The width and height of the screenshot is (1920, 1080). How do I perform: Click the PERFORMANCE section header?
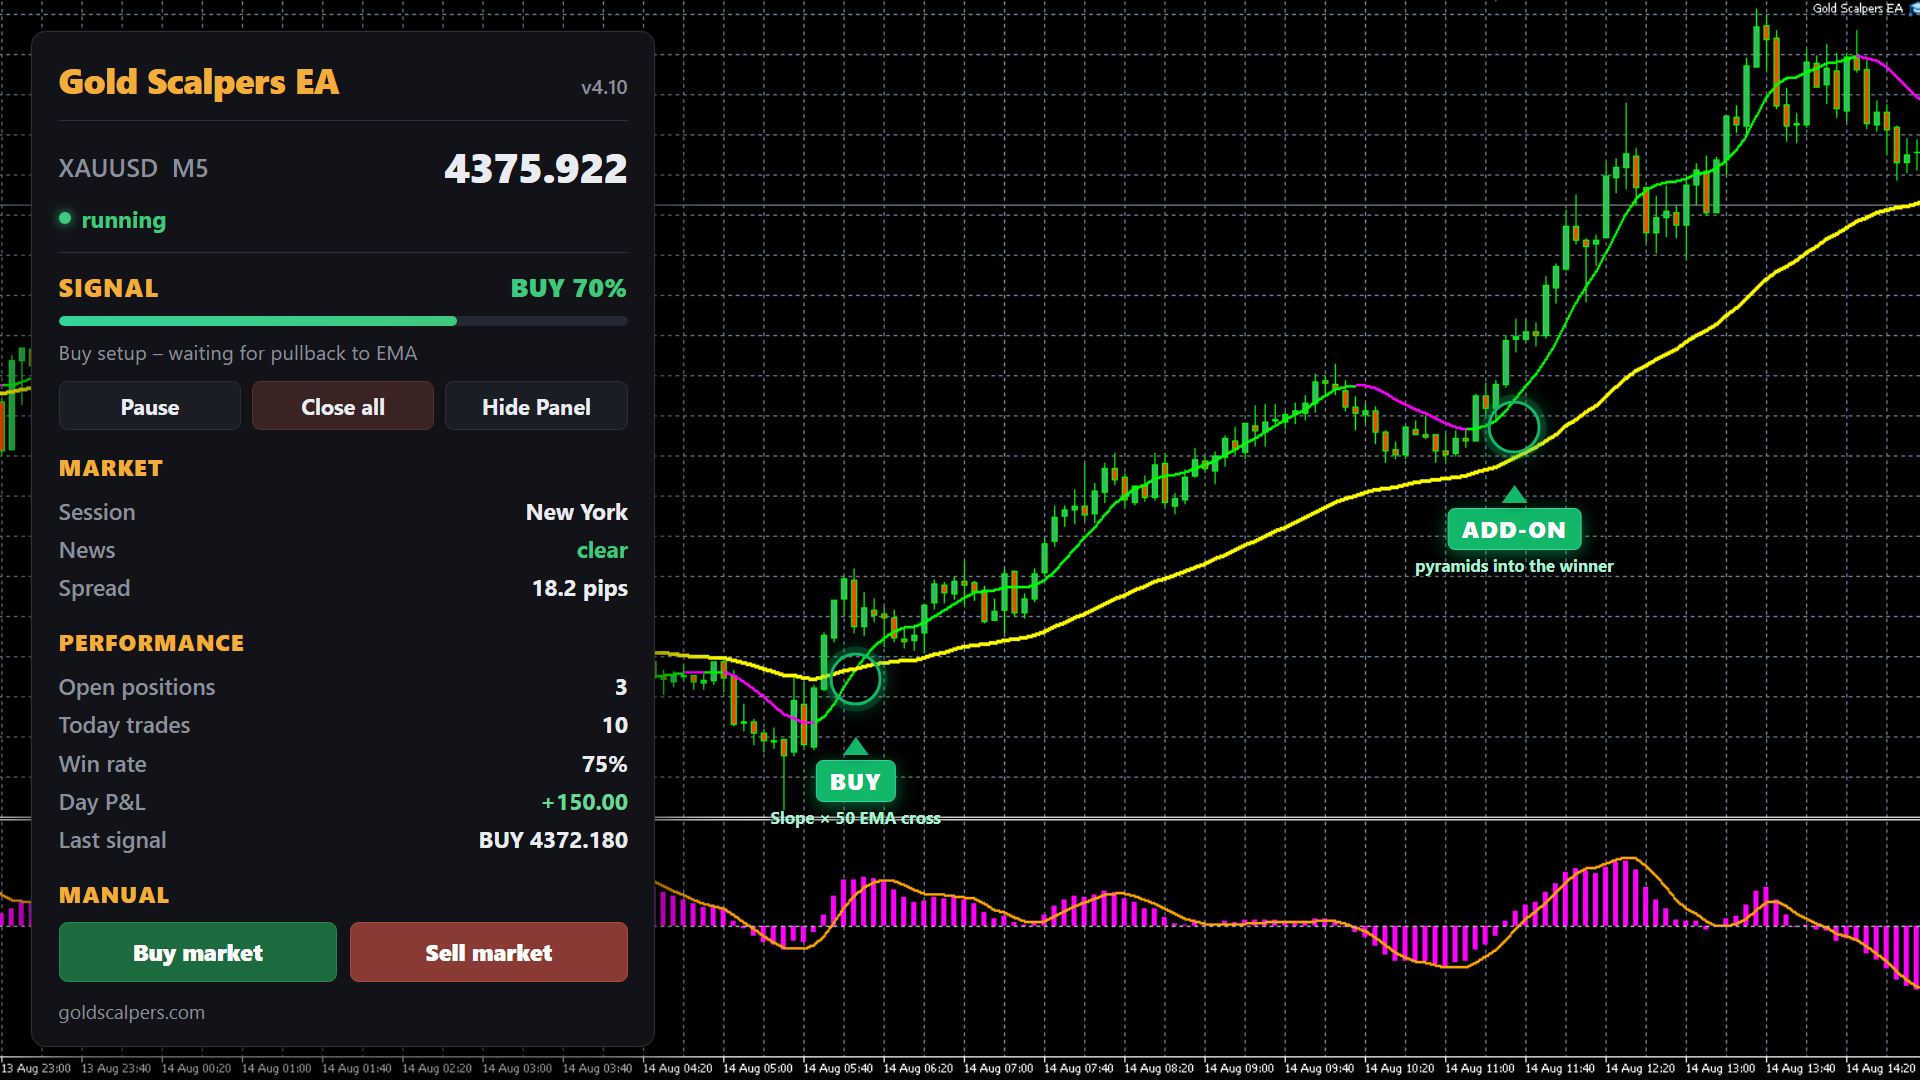pyautogui.click(x=152, y=643)
